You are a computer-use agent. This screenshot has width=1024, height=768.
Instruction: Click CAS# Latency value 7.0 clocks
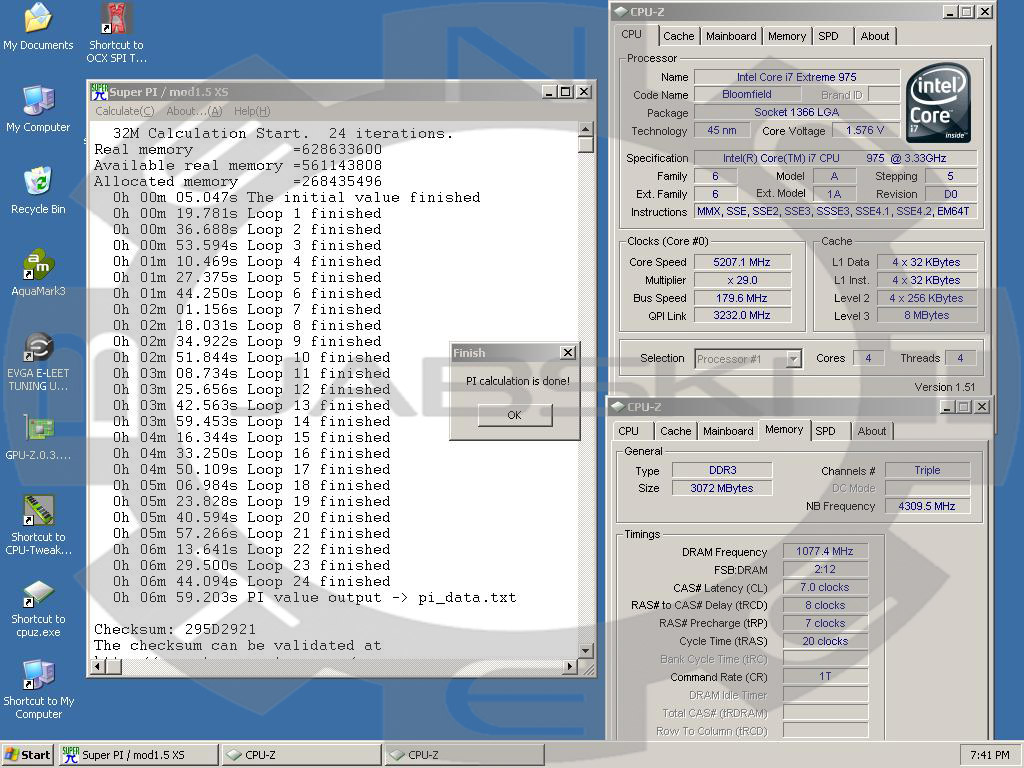(x=825, y=587)
